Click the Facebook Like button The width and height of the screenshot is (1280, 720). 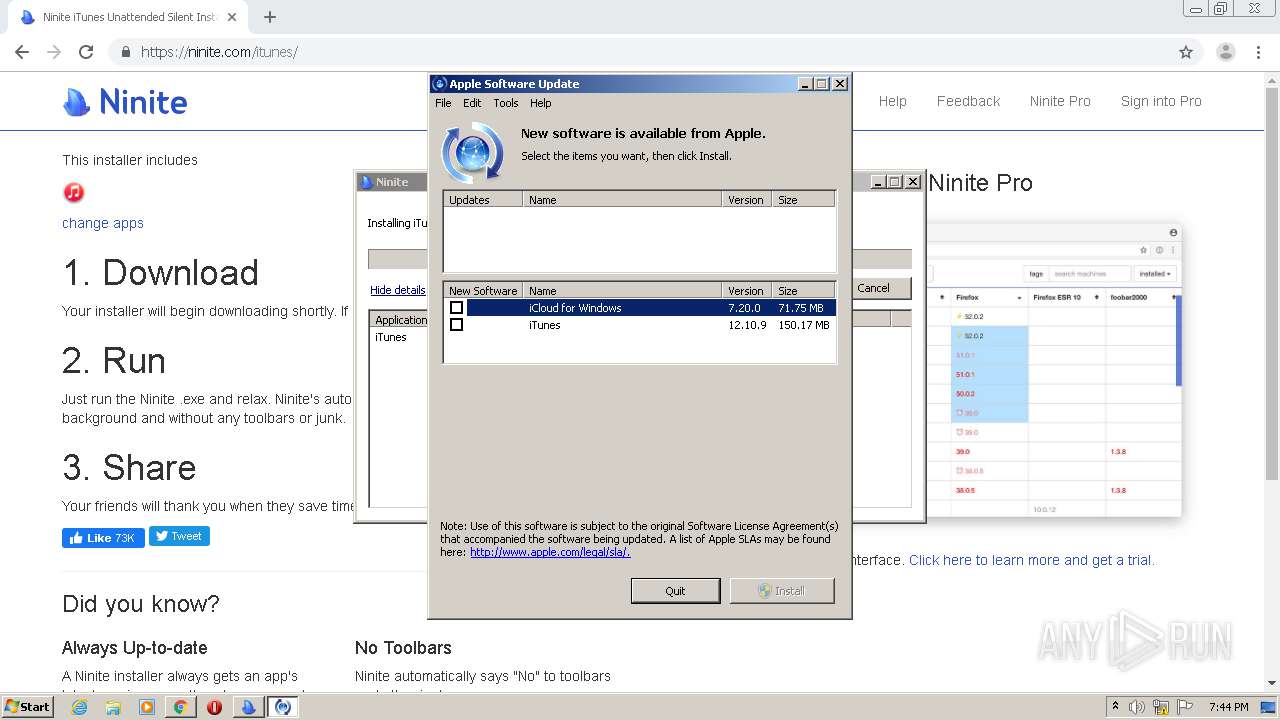pos(103,537)
